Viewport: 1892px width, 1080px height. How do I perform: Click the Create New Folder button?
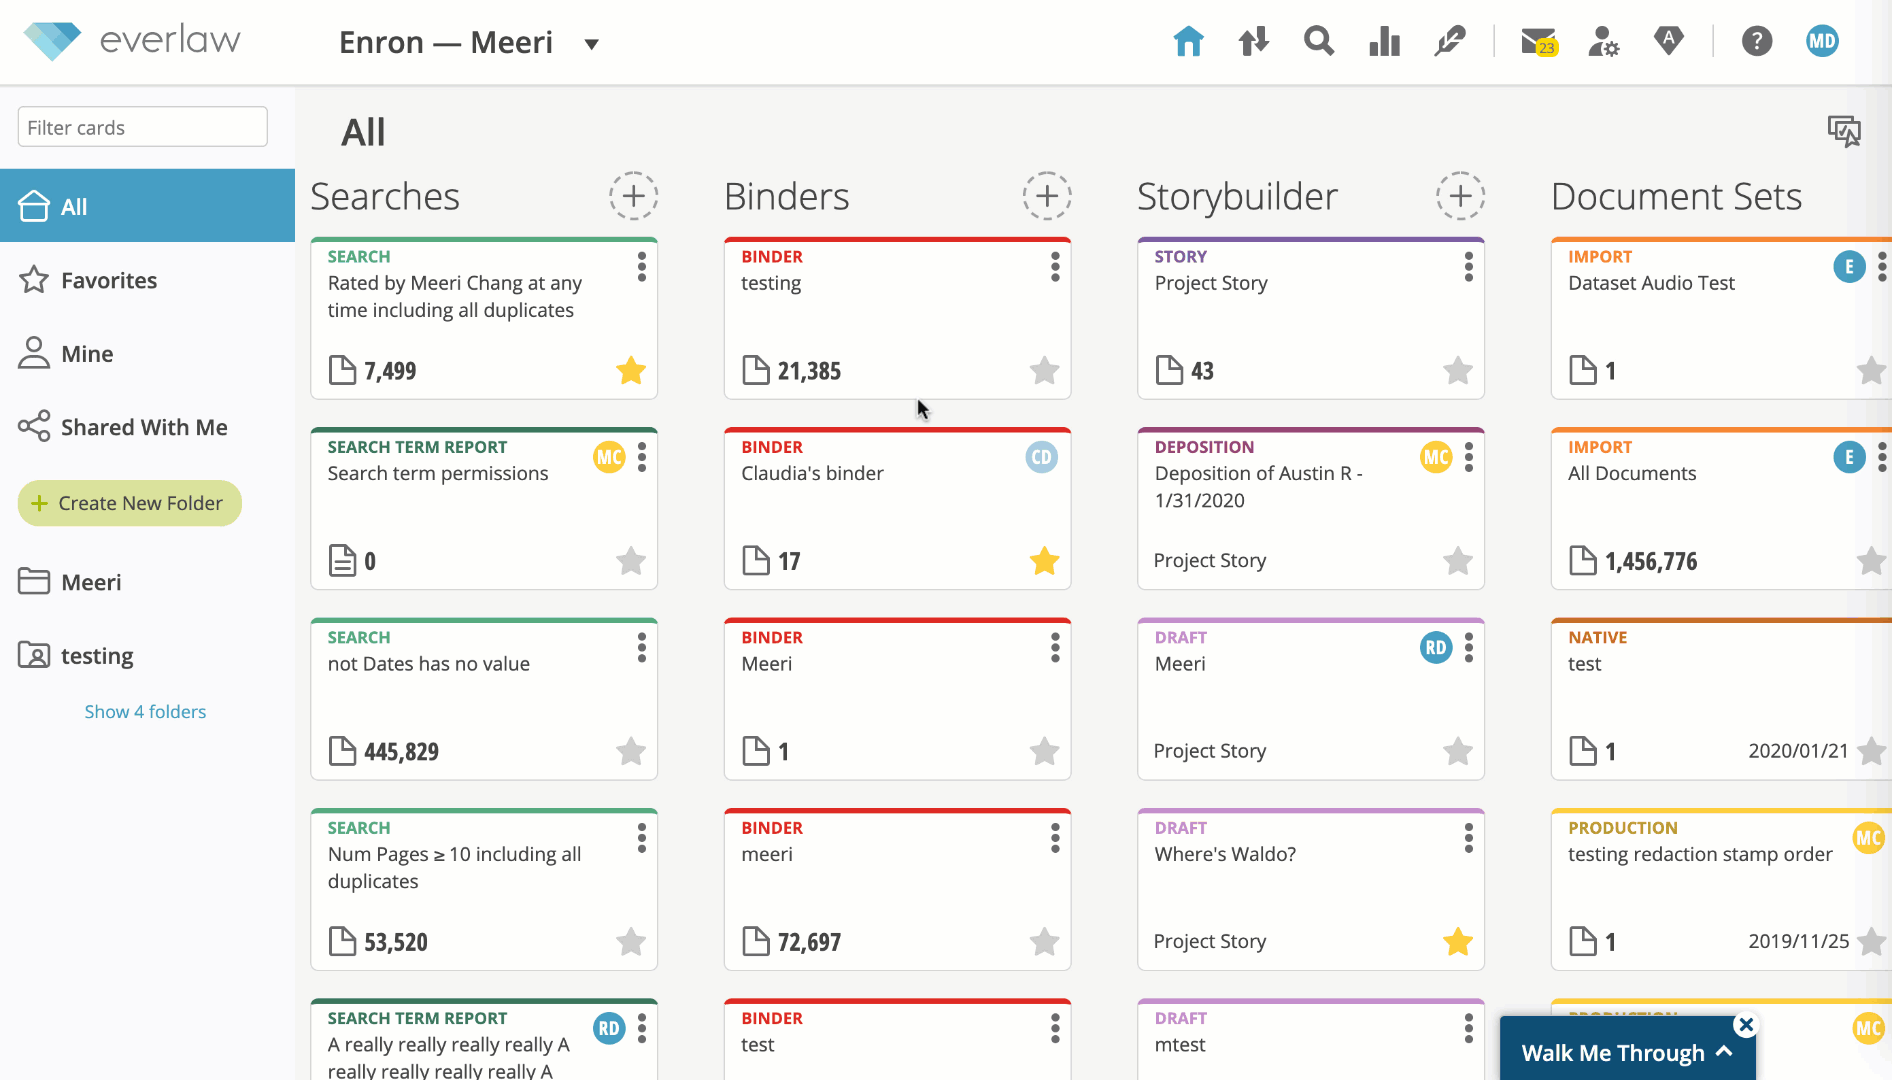pos(129,503)
